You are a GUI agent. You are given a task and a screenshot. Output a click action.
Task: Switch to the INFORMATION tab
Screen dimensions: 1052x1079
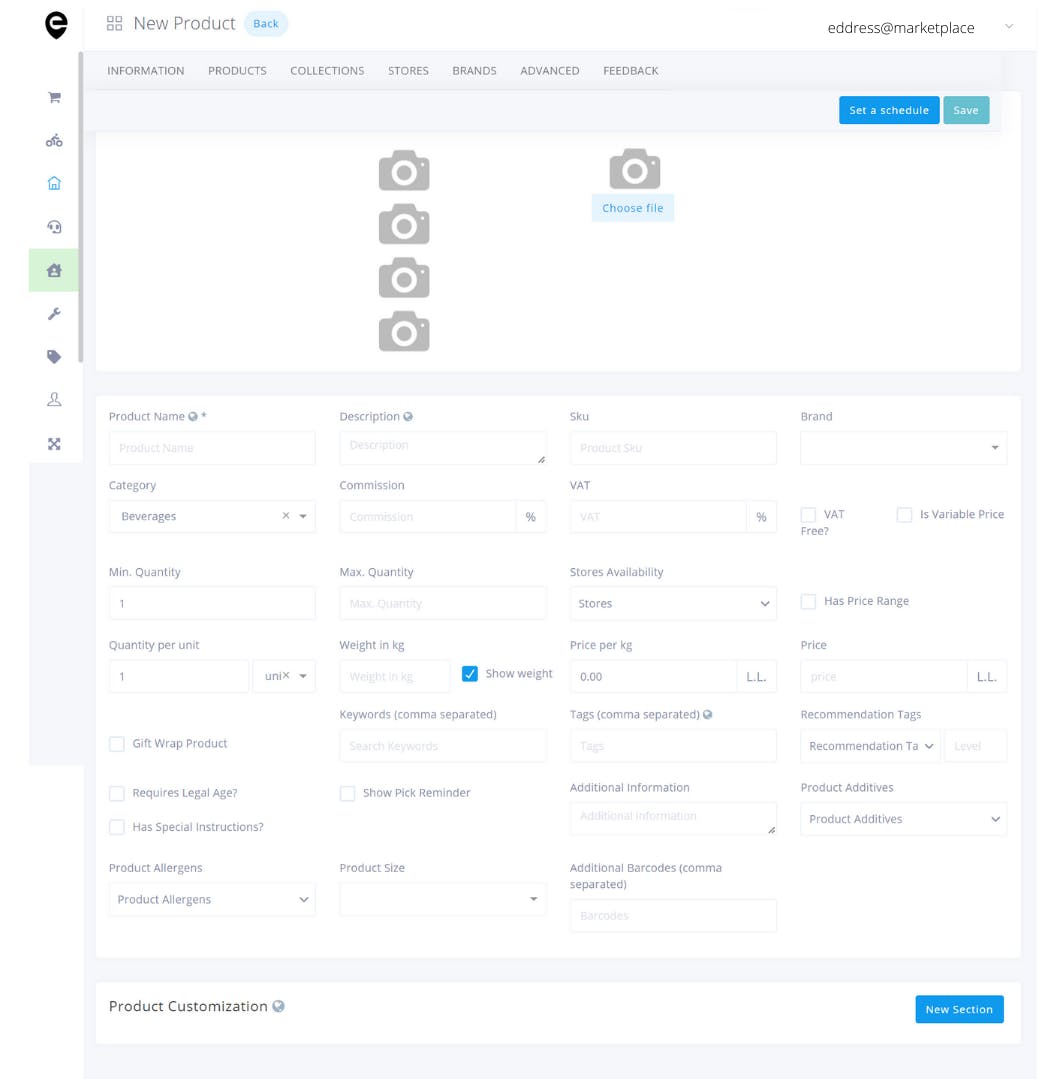(146, 71)
